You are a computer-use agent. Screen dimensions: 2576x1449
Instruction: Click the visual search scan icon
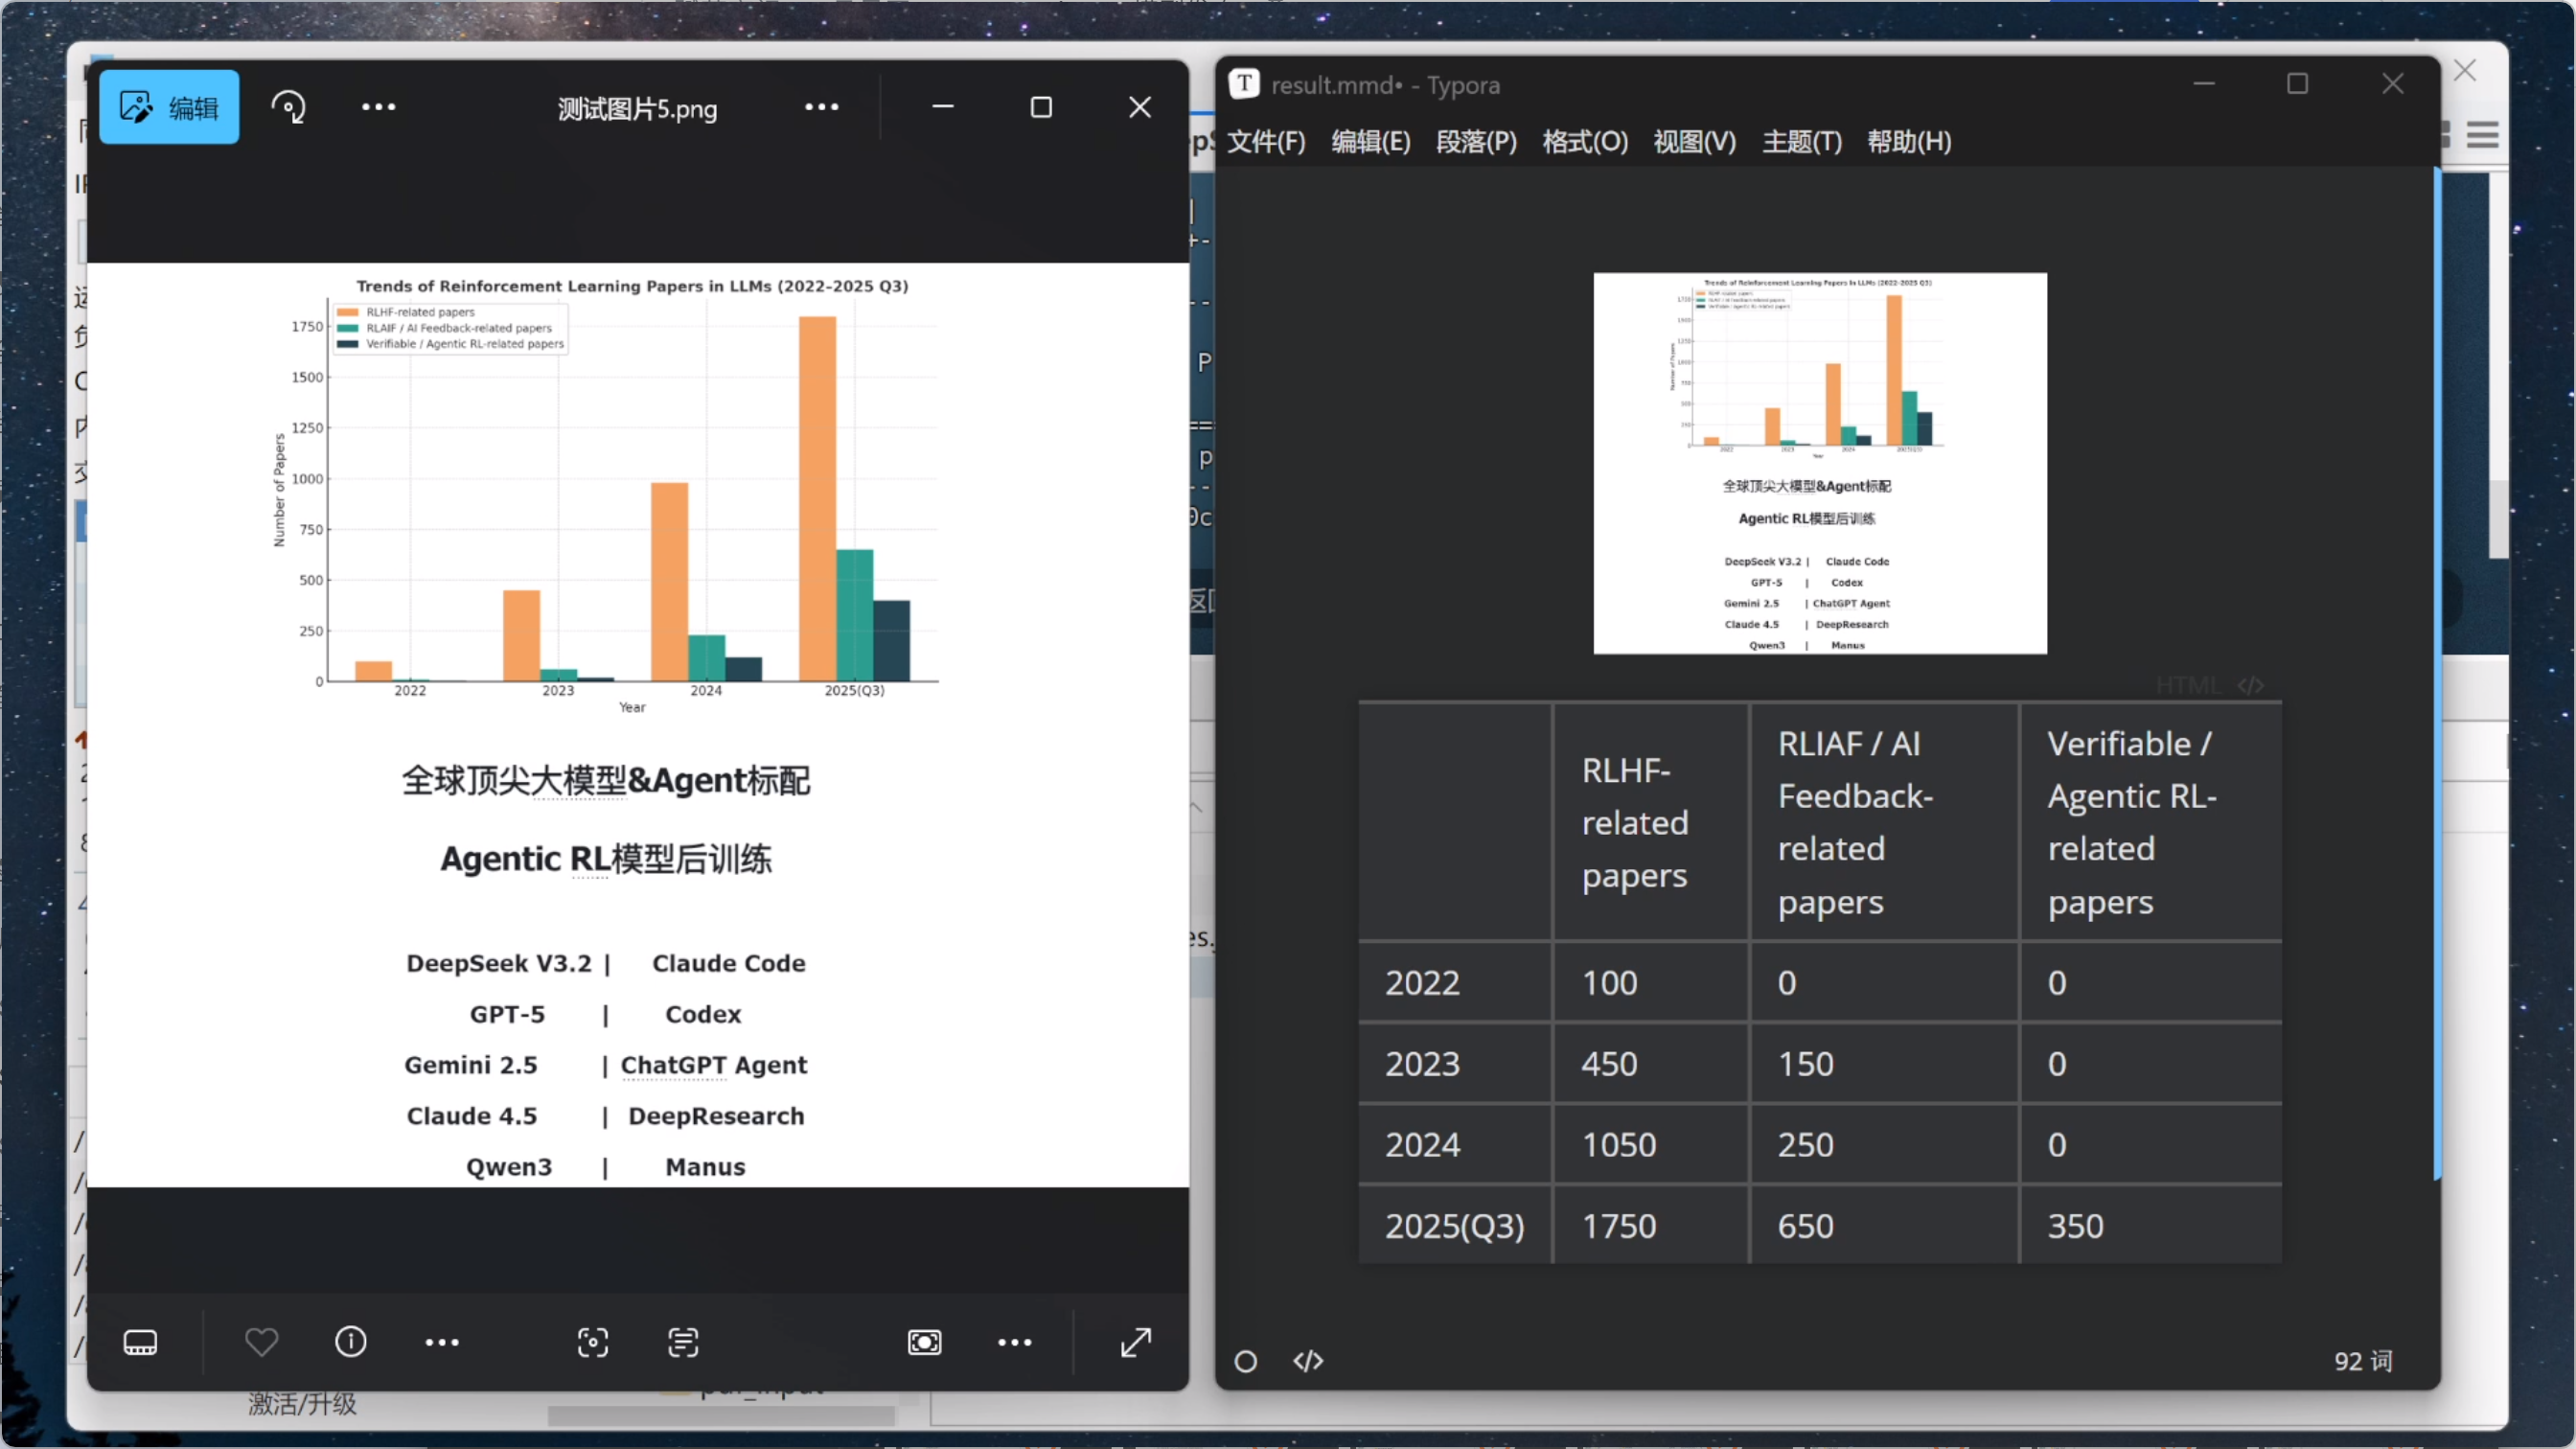[592, 1342]
